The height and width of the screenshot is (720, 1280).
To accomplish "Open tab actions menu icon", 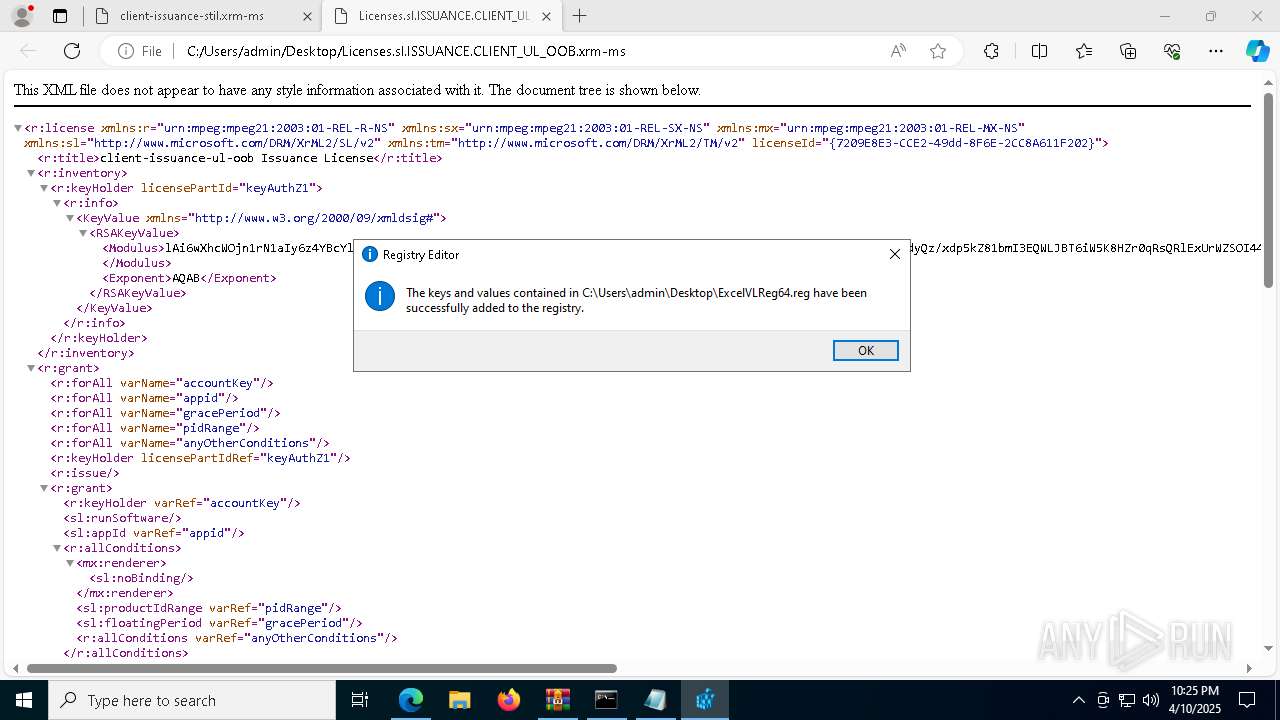I will [x=60, y=16].
